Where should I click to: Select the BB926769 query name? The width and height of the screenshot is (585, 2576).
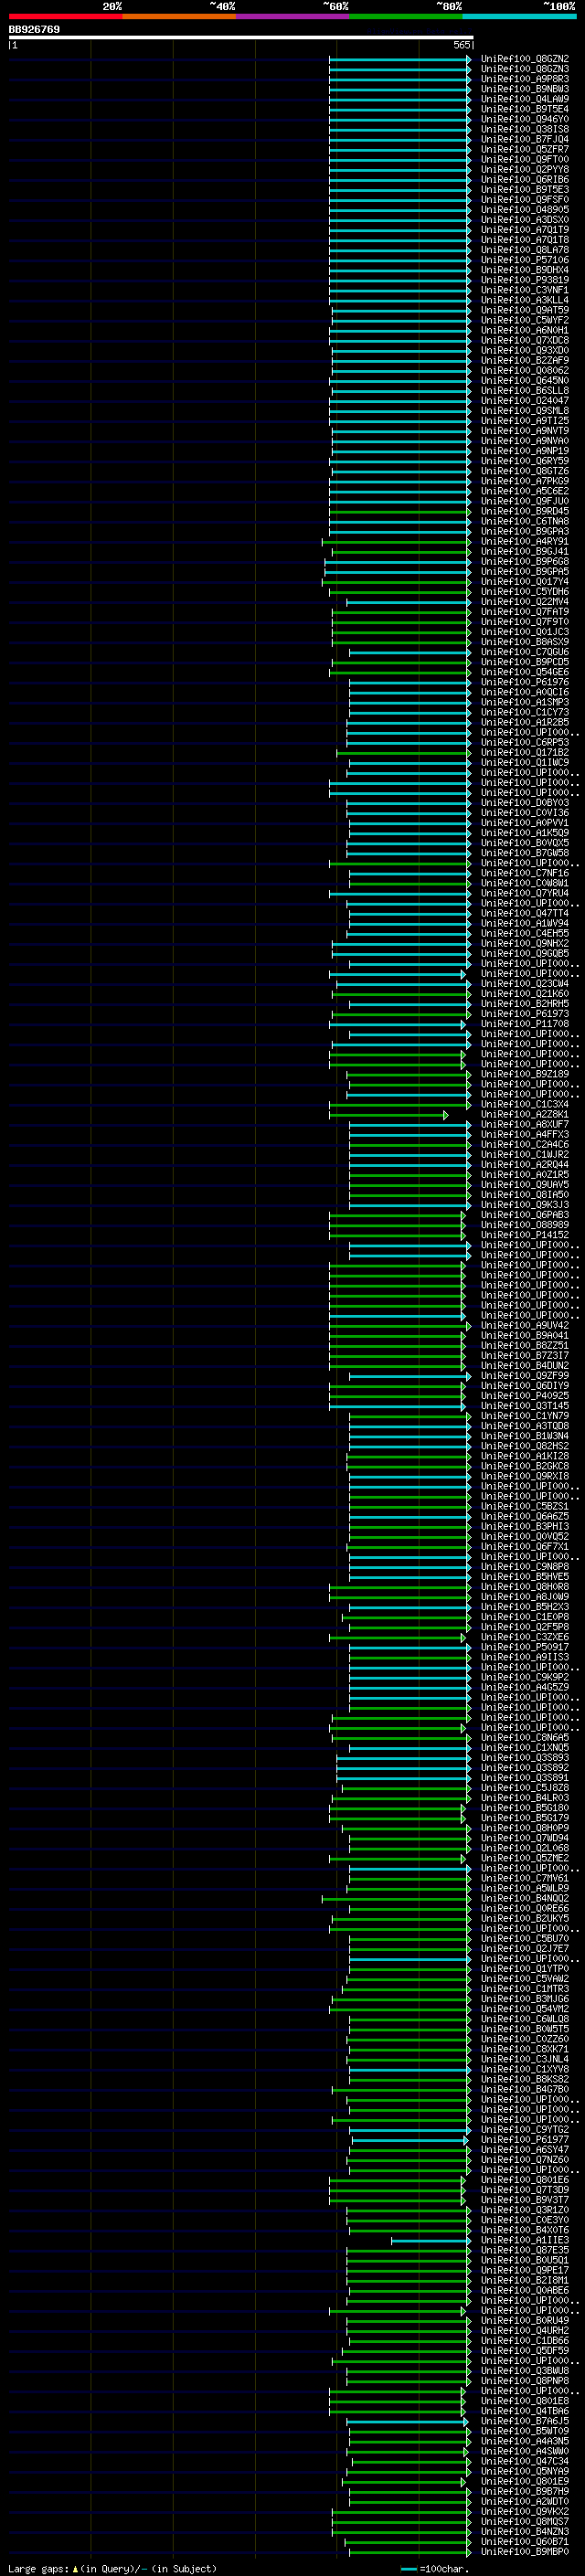(x=34, y=30)
